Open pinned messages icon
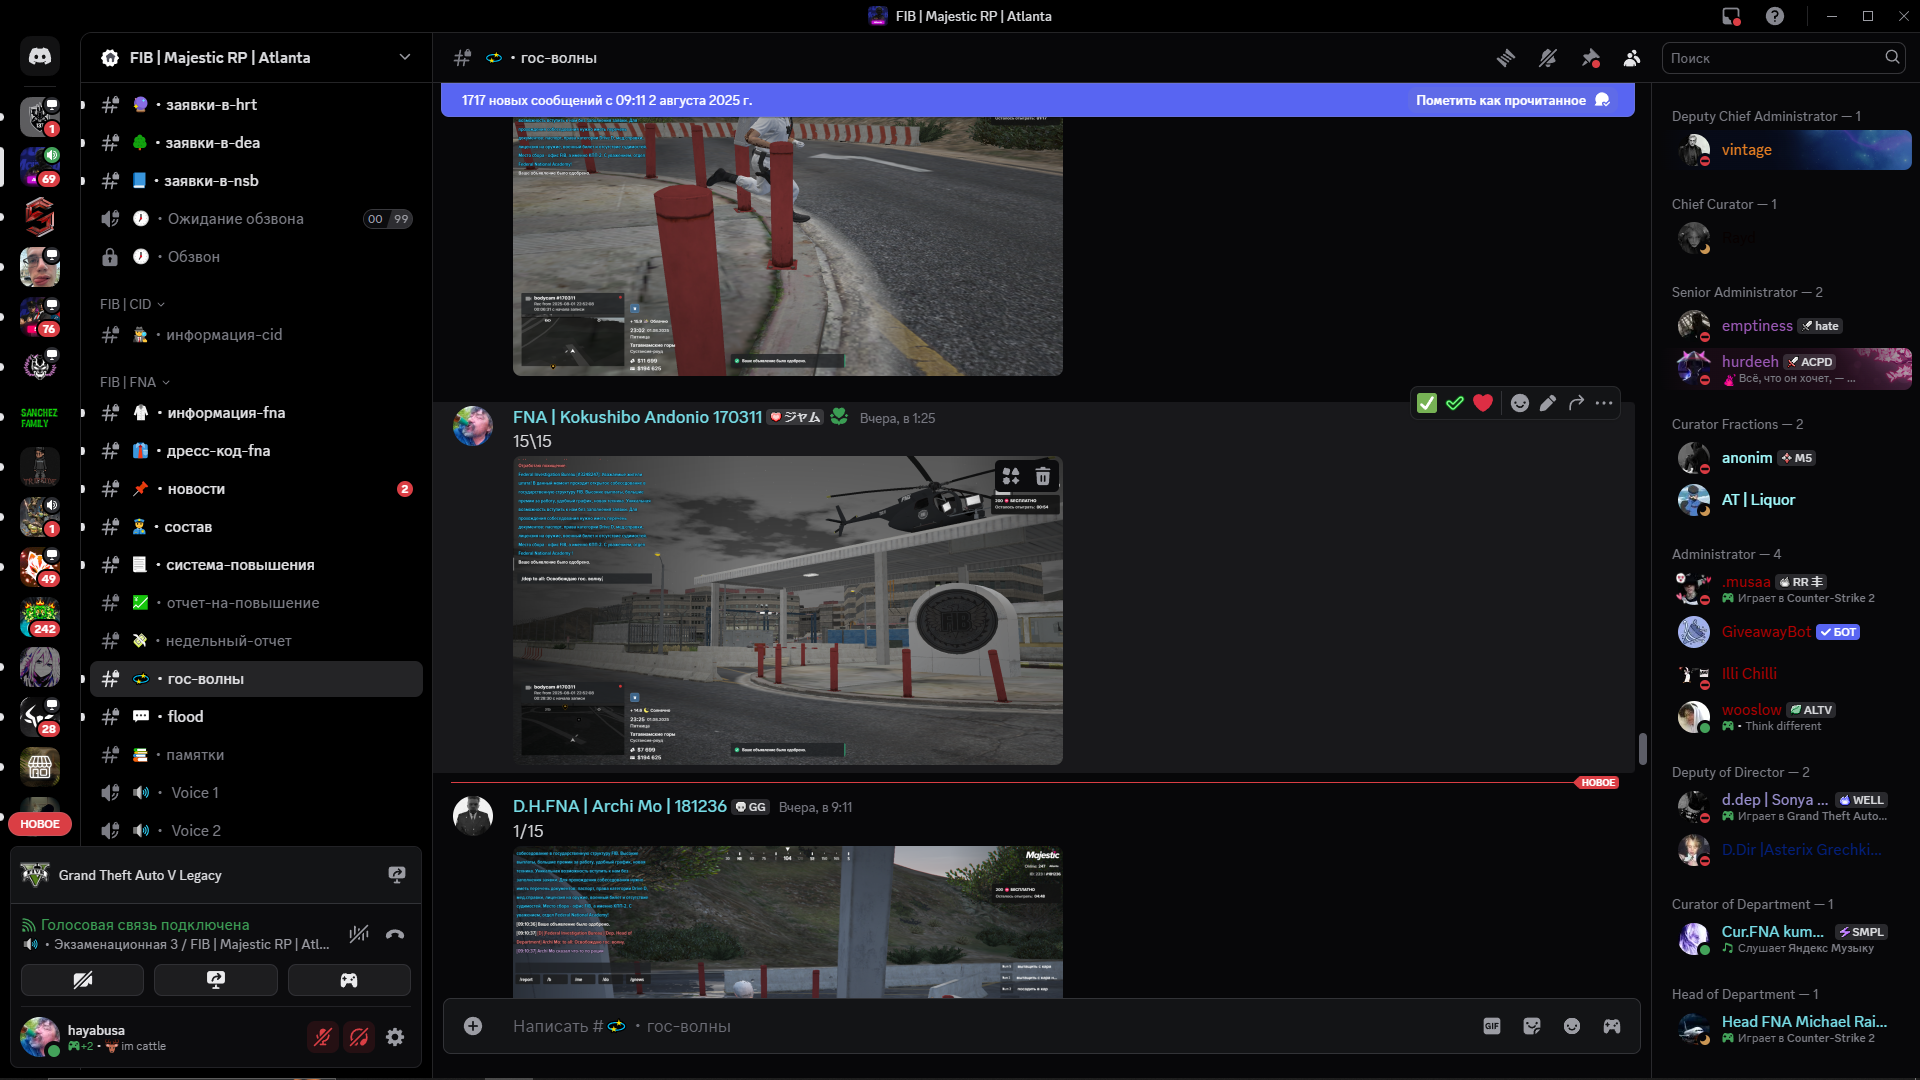 click(x=1590, y=58)
